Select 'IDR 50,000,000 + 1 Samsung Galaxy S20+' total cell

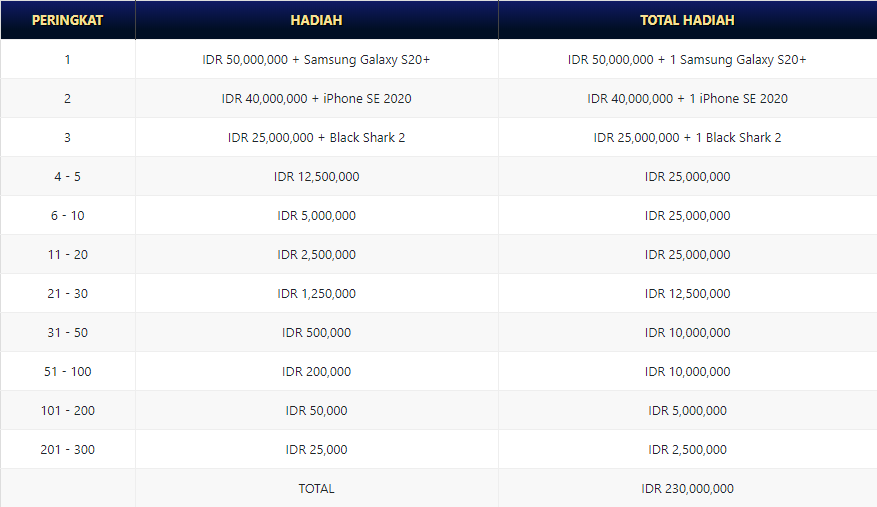[687, 59]
